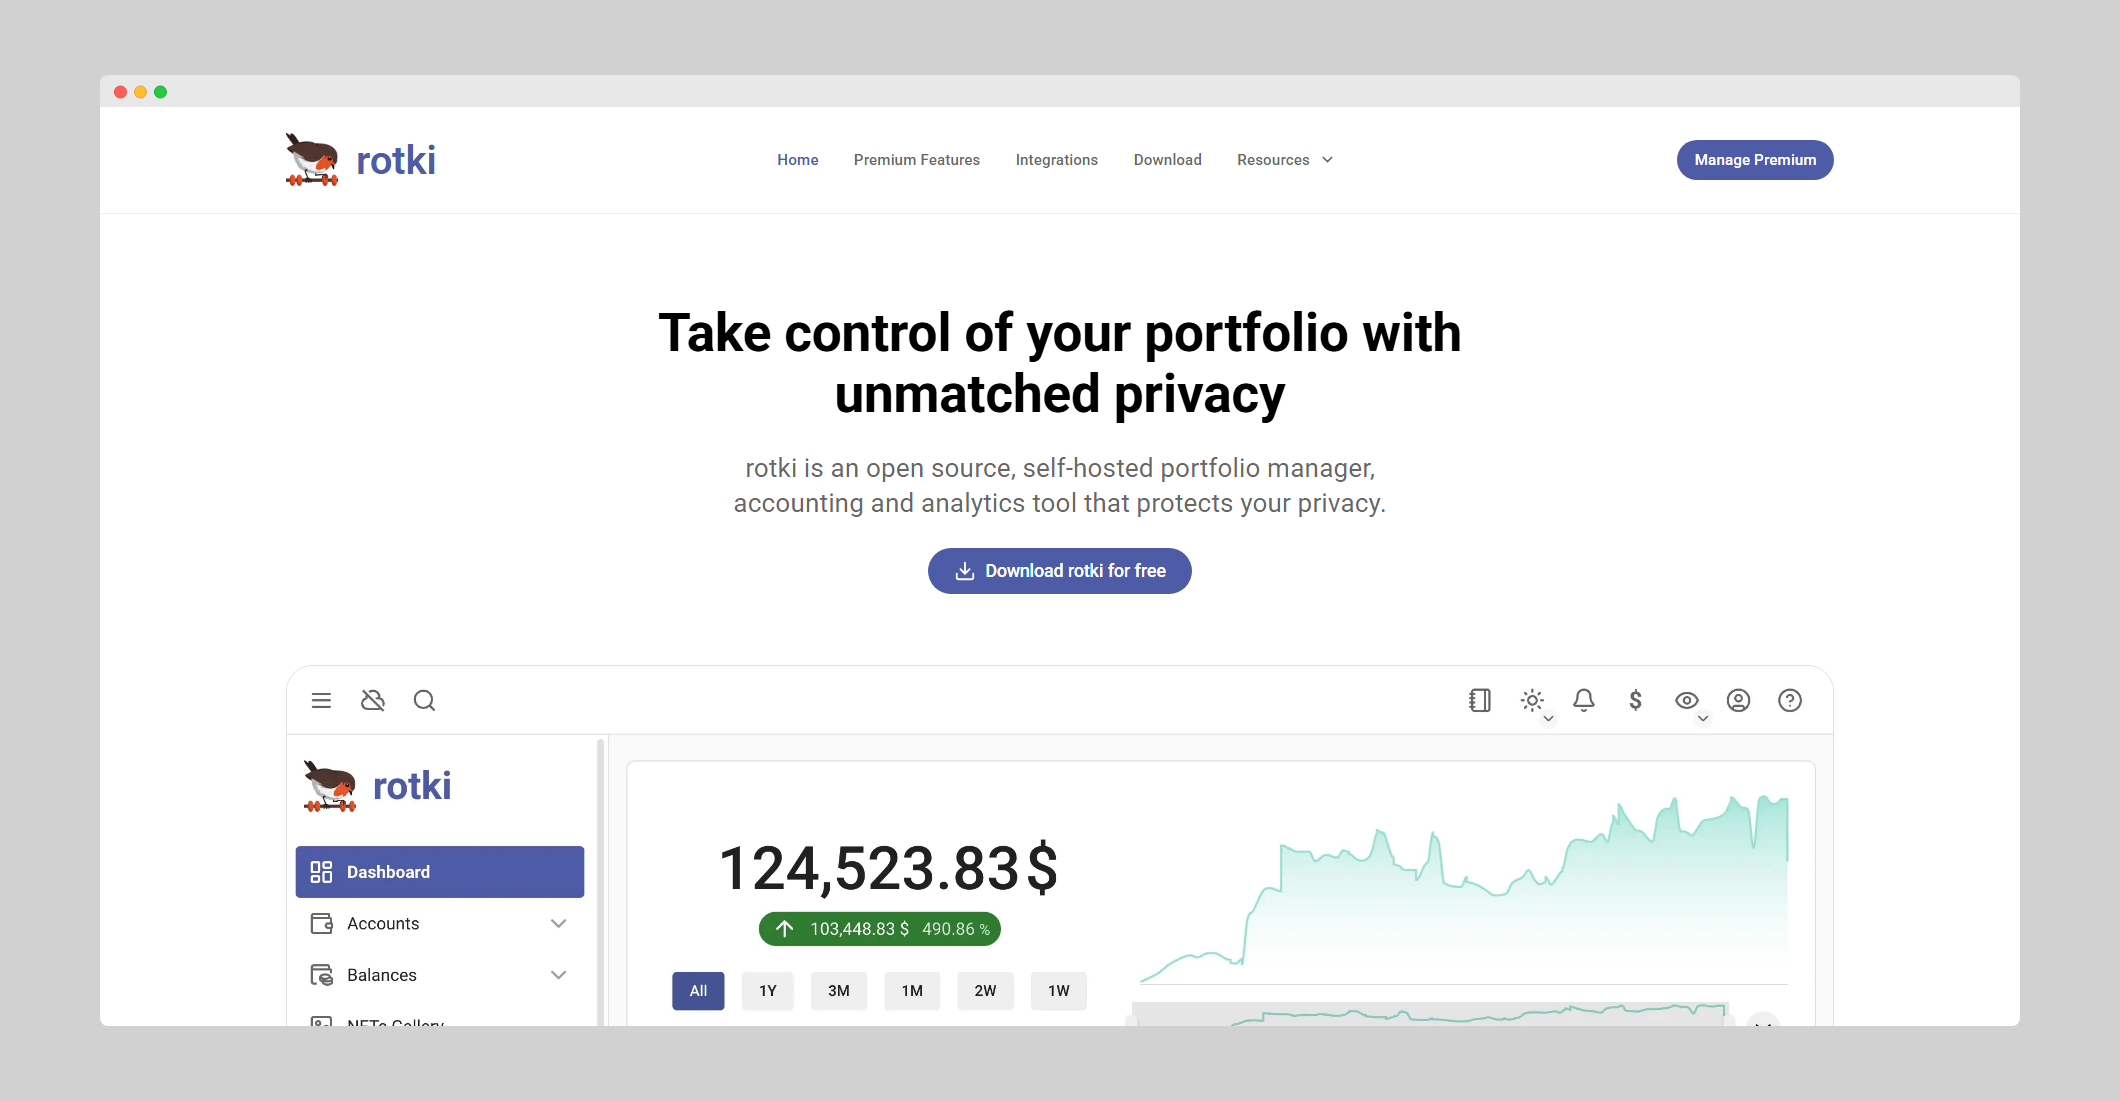
Task: Select Dashboard in the sidebar
Action: click(x=440, y=872)
